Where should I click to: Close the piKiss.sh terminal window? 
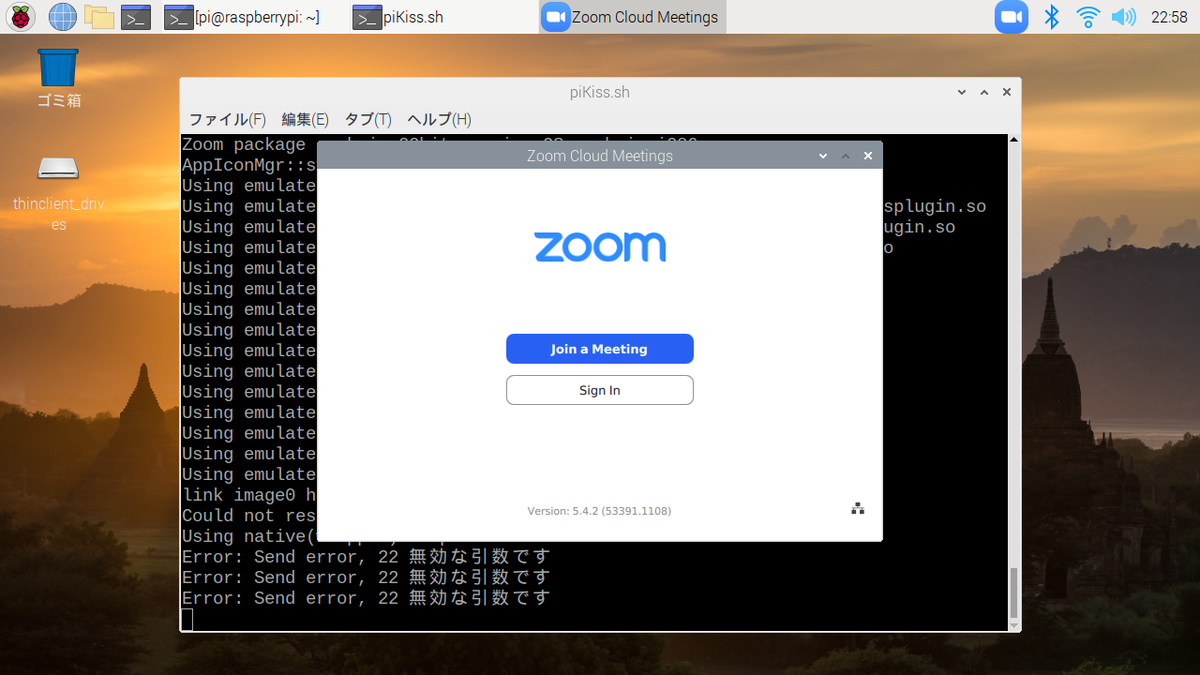pos(1007,92)
